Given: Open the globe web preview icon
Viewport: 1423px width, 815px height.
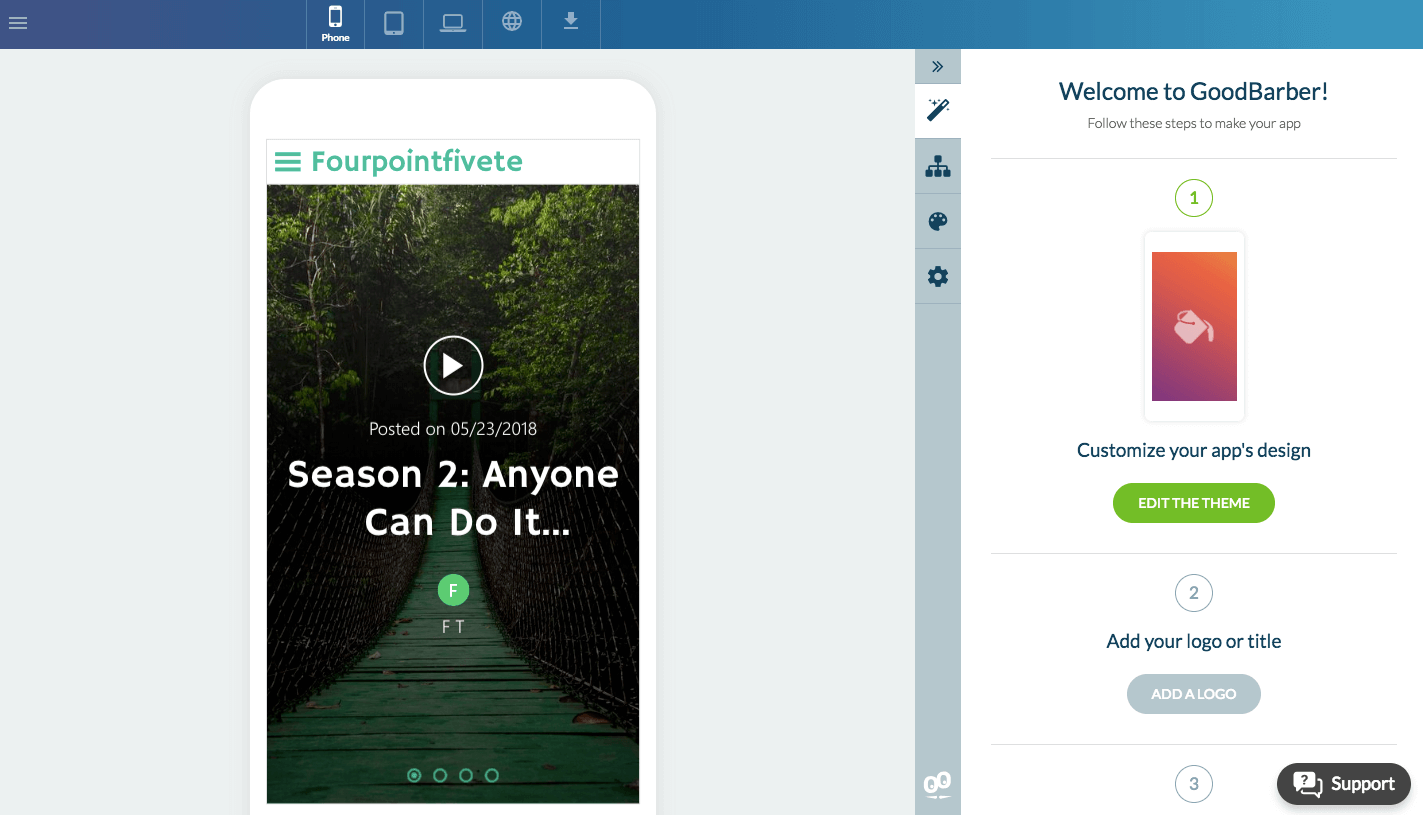Looking at the screenshot, I should point(512,22).
